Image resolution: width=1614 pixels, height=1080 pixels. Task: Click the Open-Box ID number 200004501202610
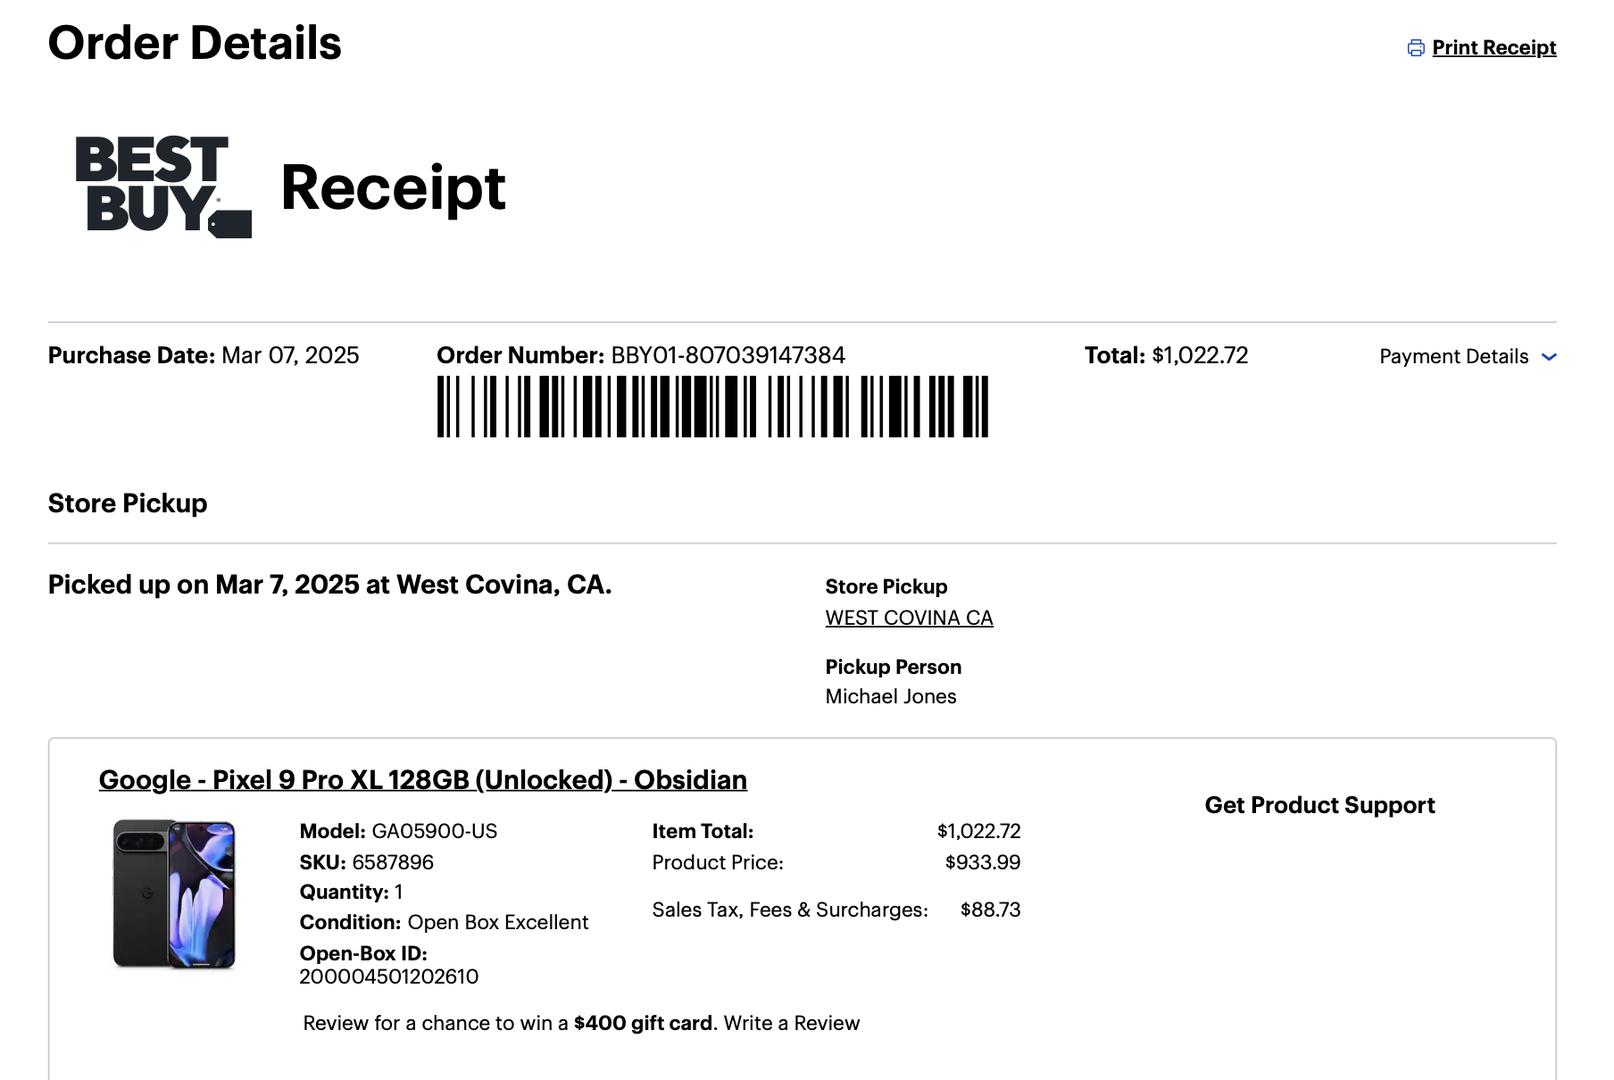388,977
